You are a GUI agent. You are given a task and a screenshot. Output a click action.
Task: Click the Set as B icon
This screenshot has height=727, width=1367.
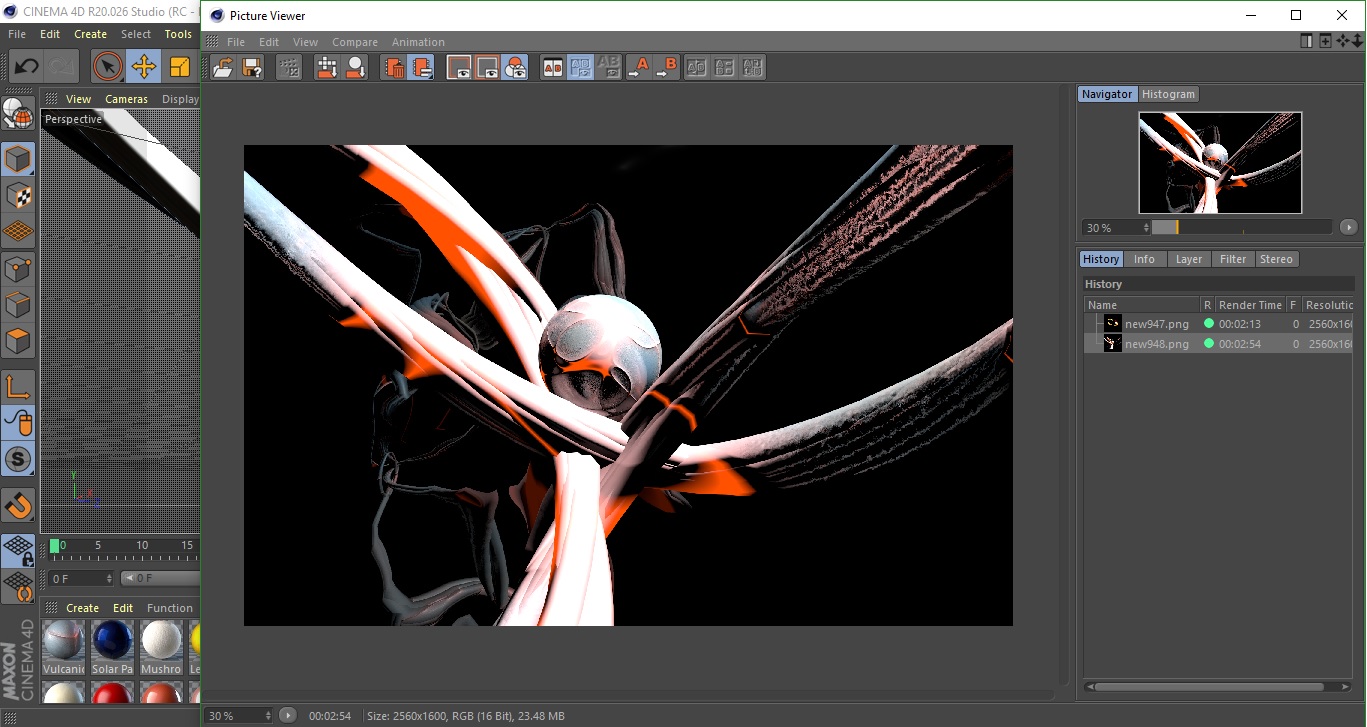pyautogui.click(x=666, y=68)
